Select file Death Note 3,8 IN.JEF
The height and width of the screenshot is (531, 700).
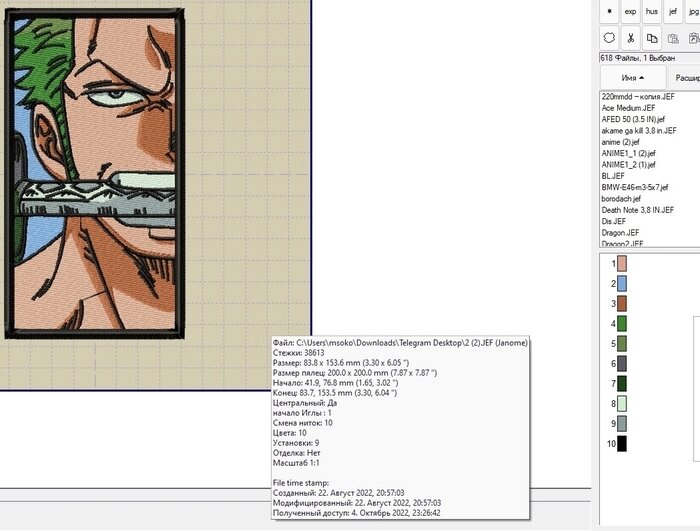tap(638, 210)
